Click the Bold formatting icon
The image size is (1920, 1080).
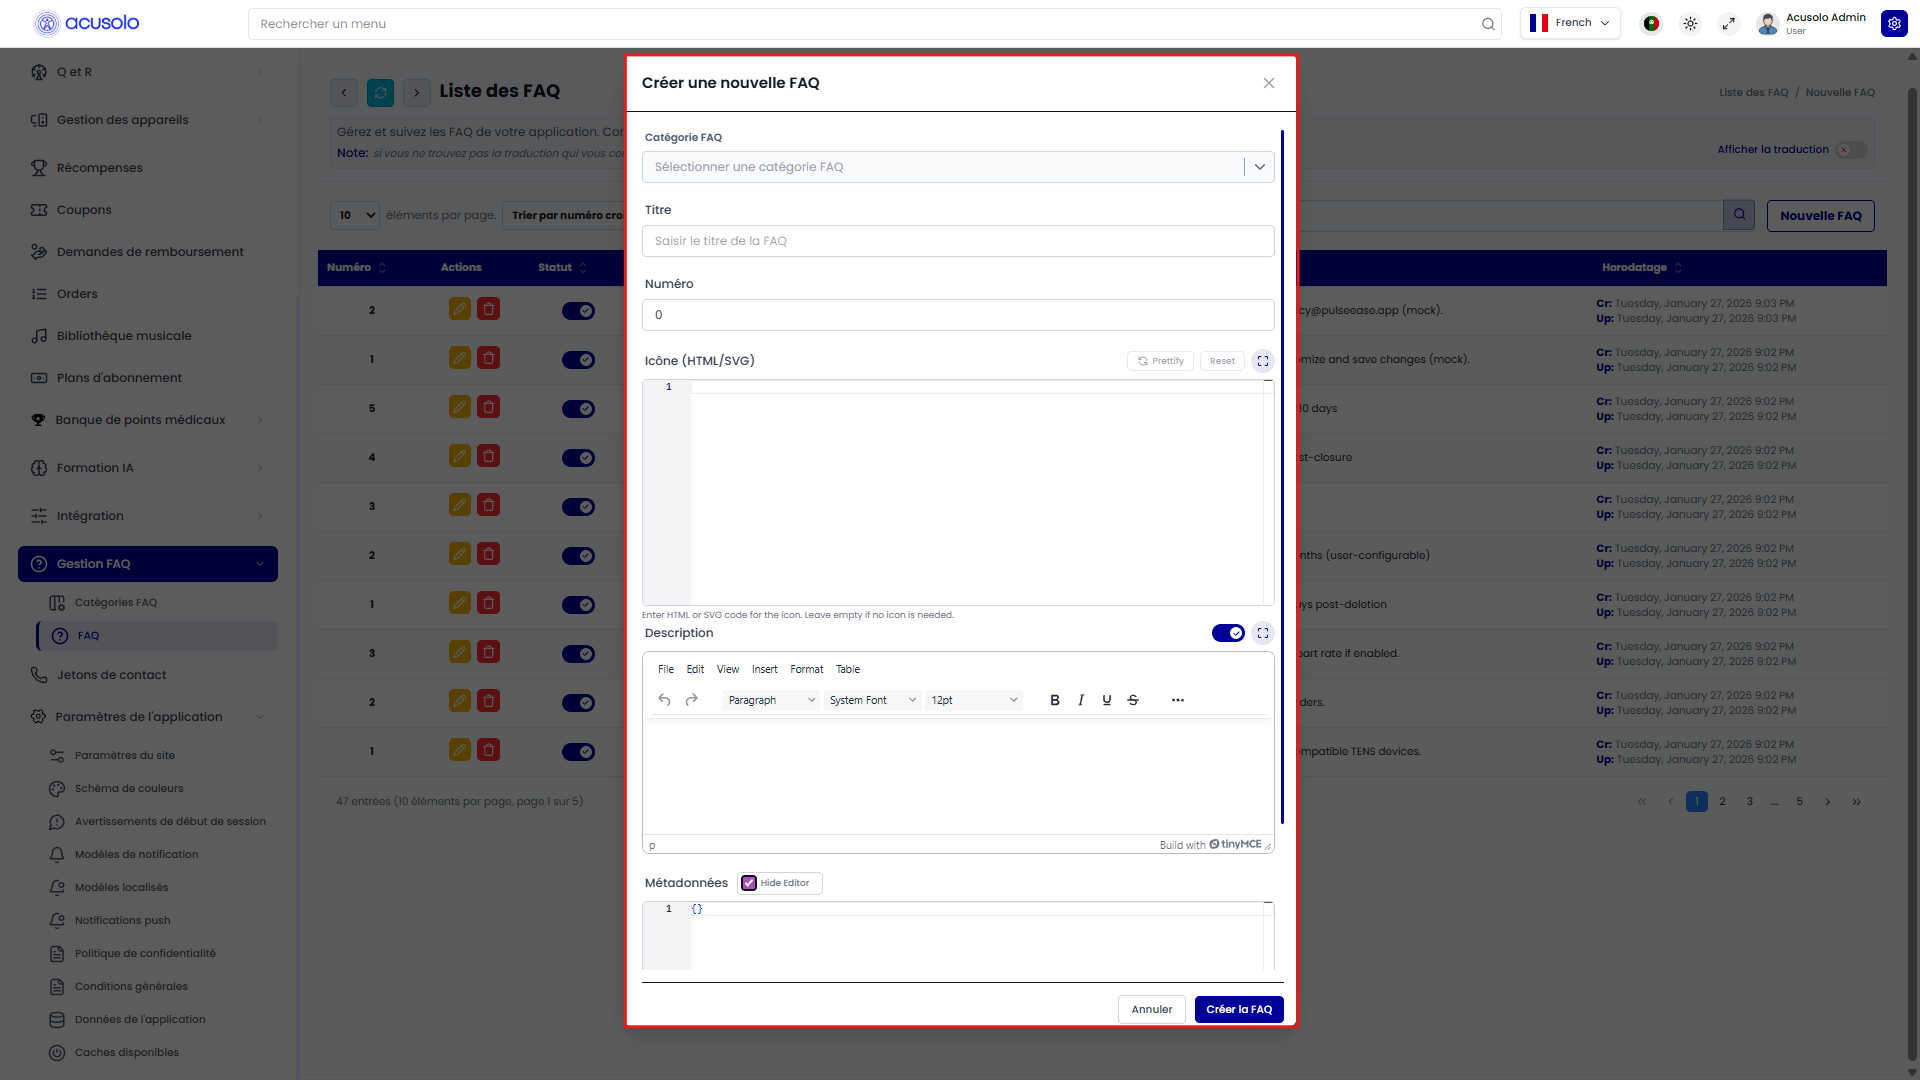click(1055, 700)
